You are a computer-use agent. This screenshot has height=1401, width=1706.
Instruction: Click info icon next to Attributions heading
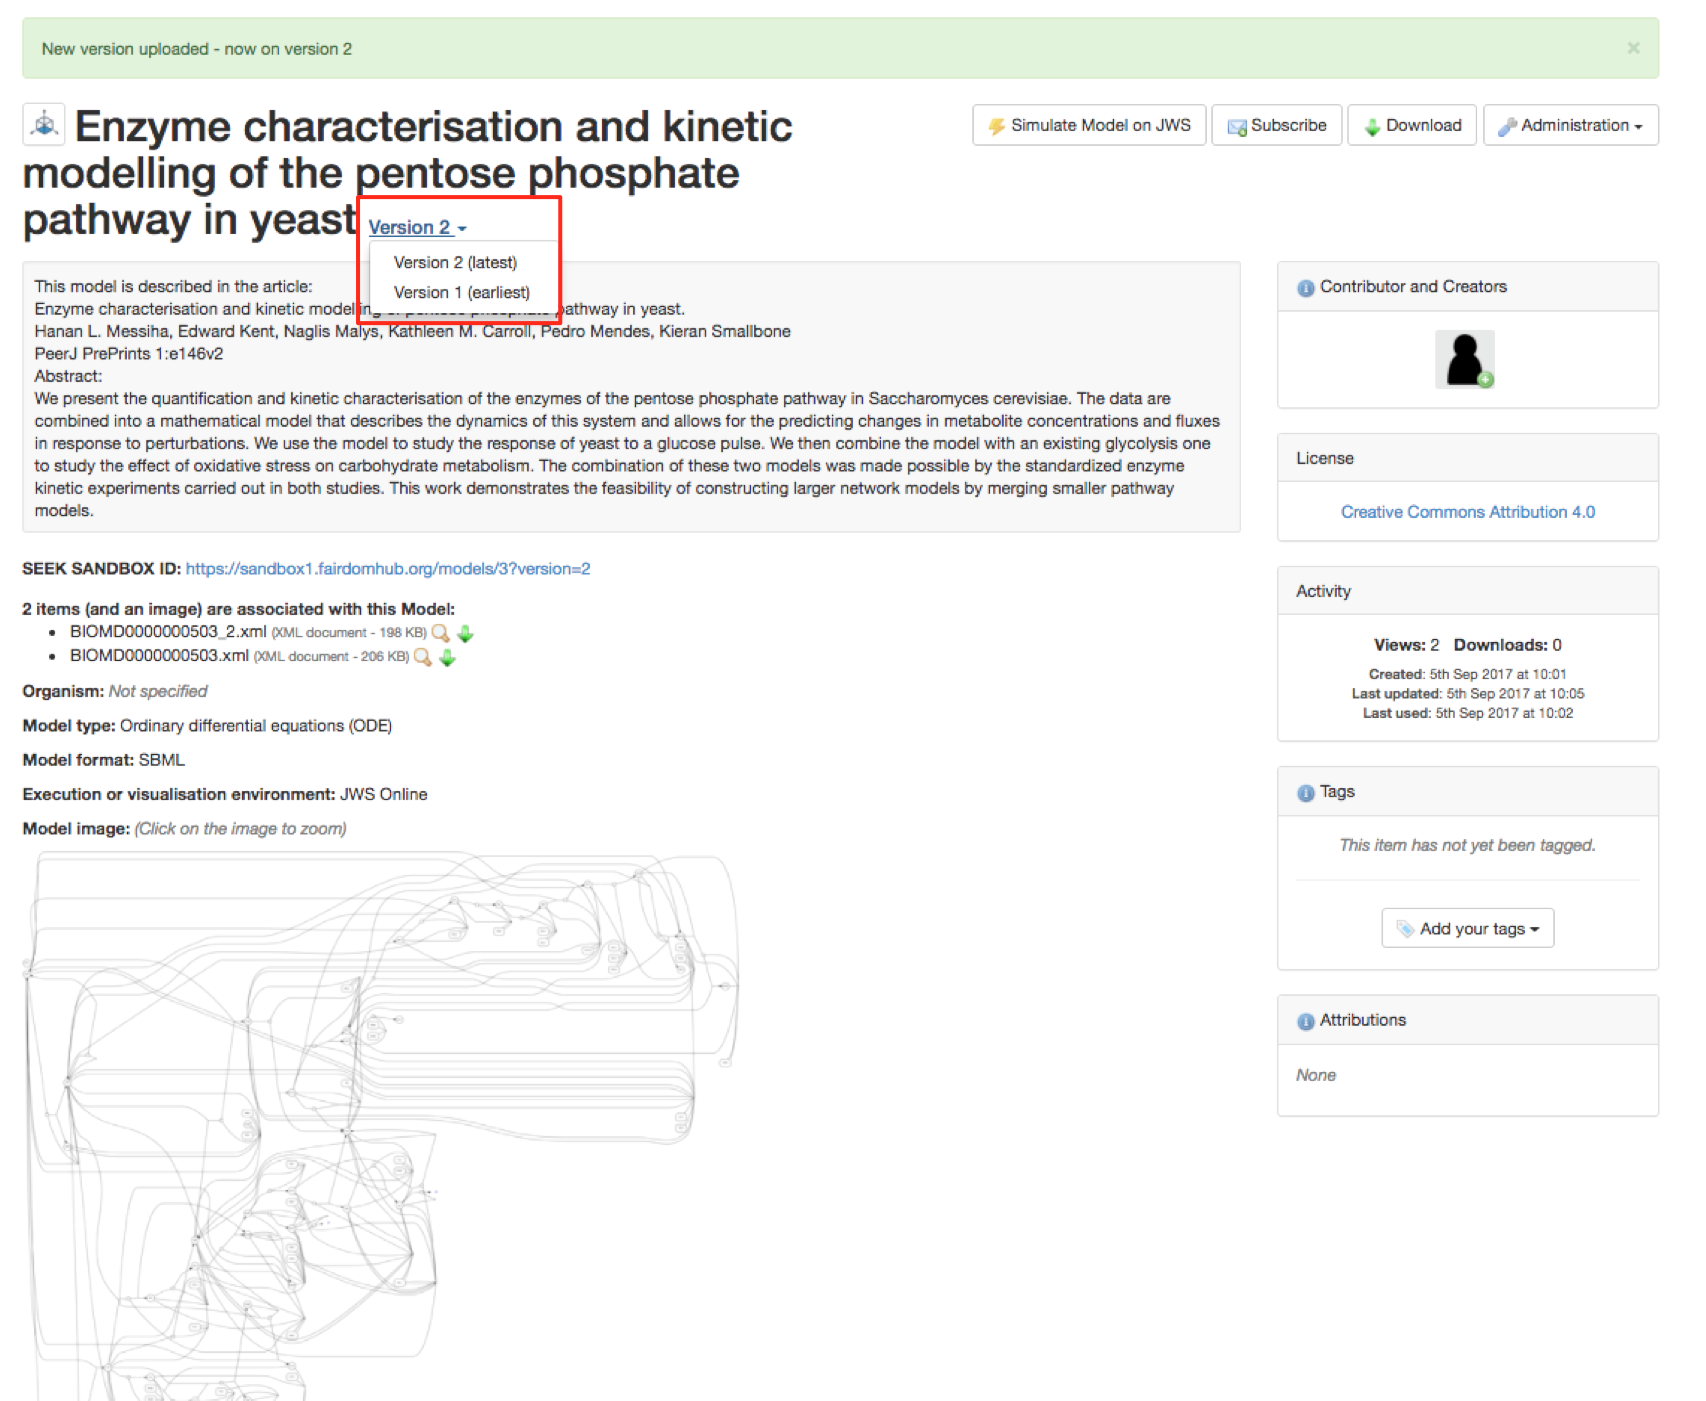click(x=1305, y=1021)
